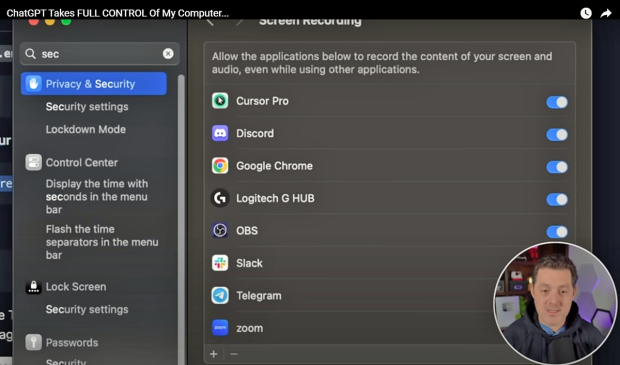Click the Cursor Pro app icon
Screen dimensions: 620x365
pos(220,101)
